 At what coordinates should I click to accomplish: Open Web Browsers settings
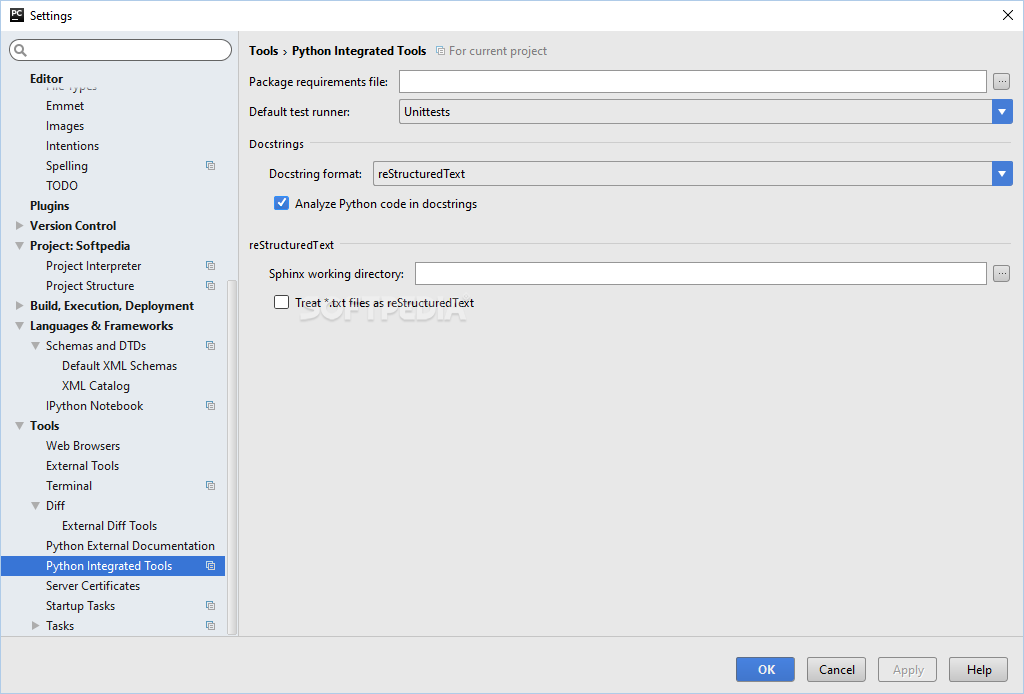[83, 446]
